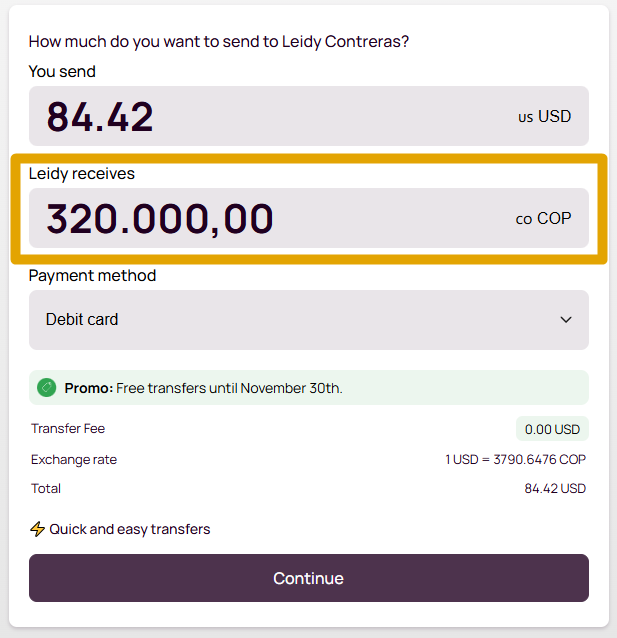Expand the payment method chevron arrow
The width and height of the screenshot is (617, 638).
coord(566,320)
